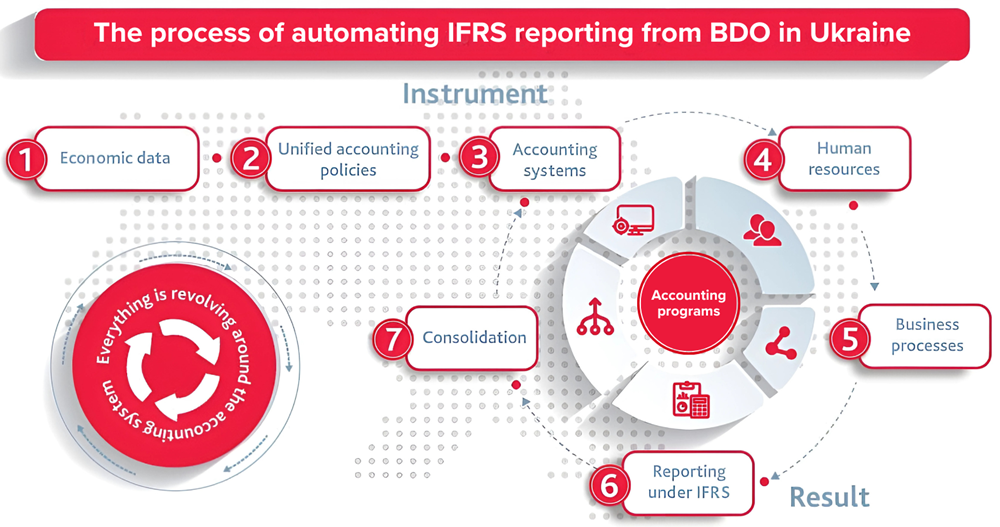This screenshot has height=527, width=1000.
Task: Click the red number 3 badge
Action: tap(479, 158)
